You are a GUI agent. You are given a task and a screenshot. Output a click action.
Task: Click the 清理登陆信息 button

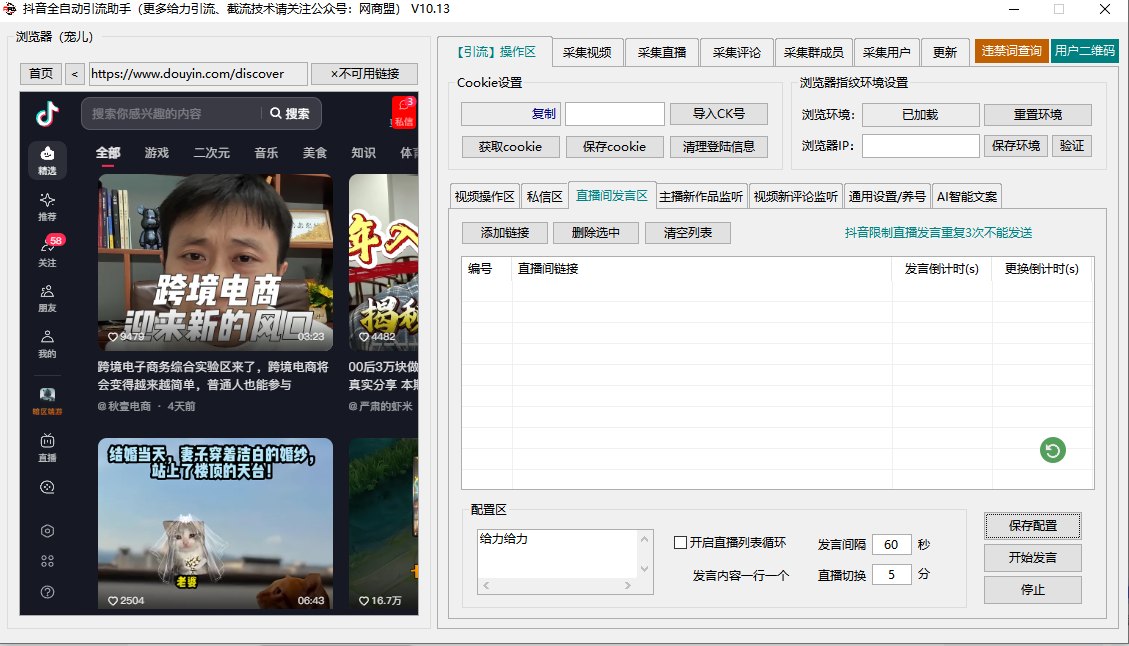pos(719,146)
